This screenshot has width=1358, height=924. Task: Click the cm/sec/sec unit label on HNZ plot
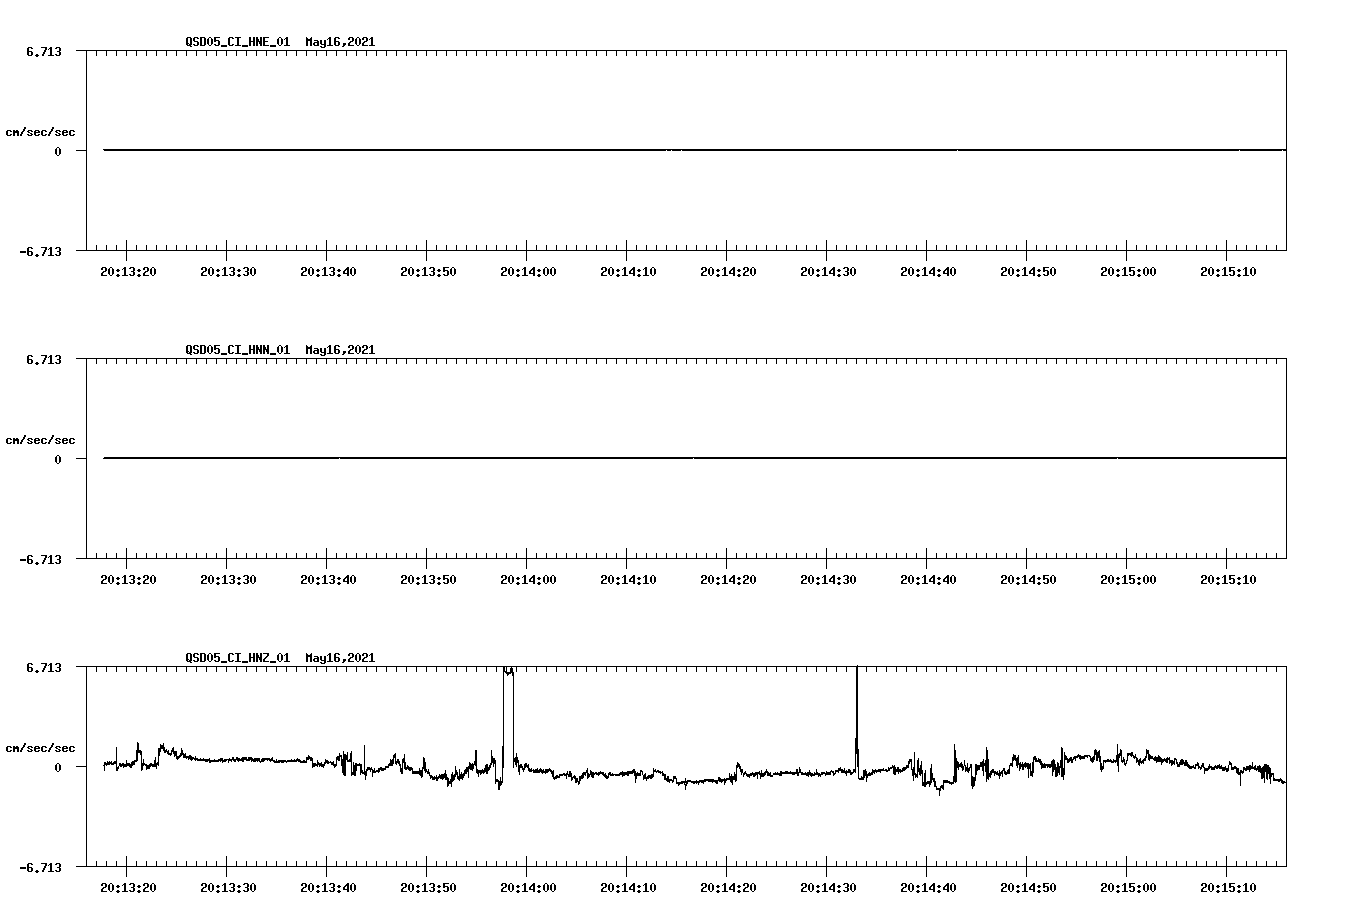tap(40, 748)
